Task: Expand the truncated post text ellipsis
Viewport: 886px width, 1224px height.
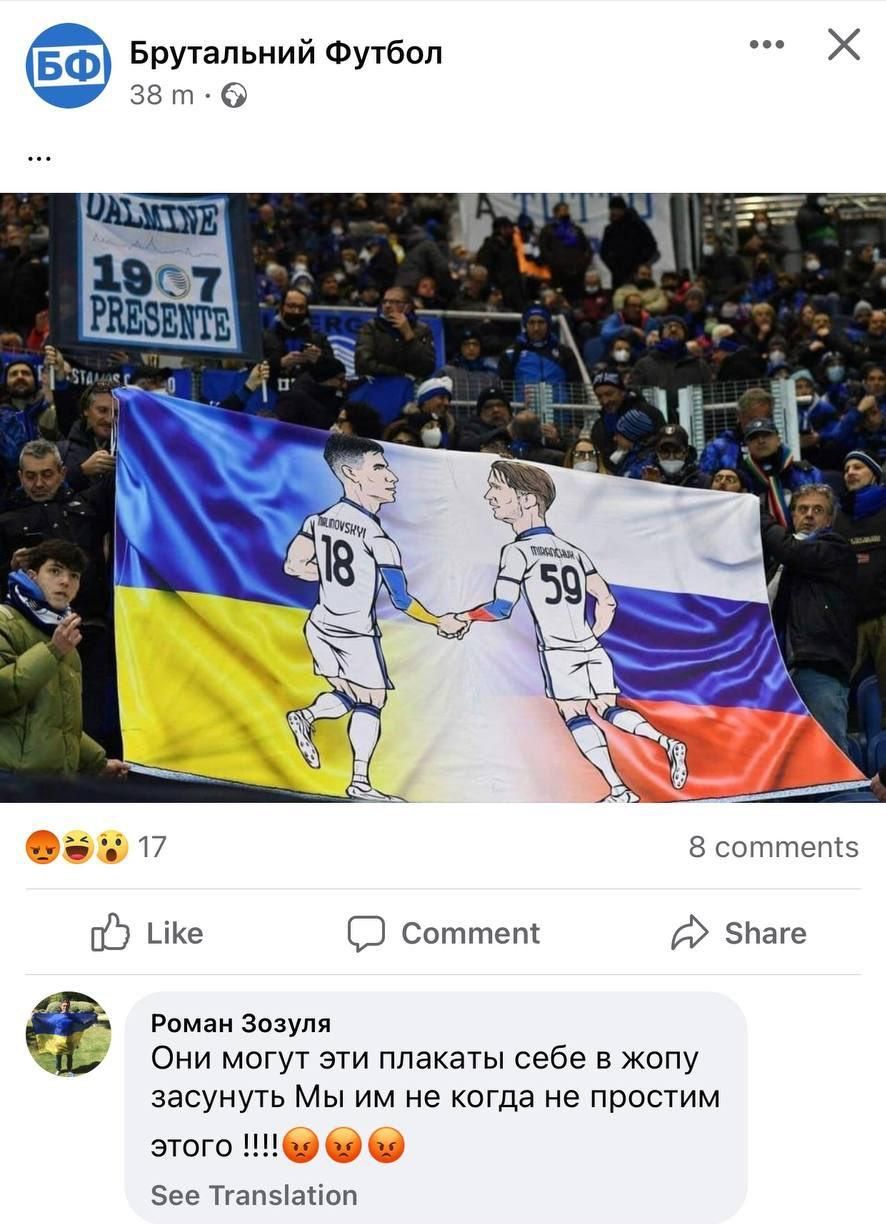Action: tap(40, 157)
